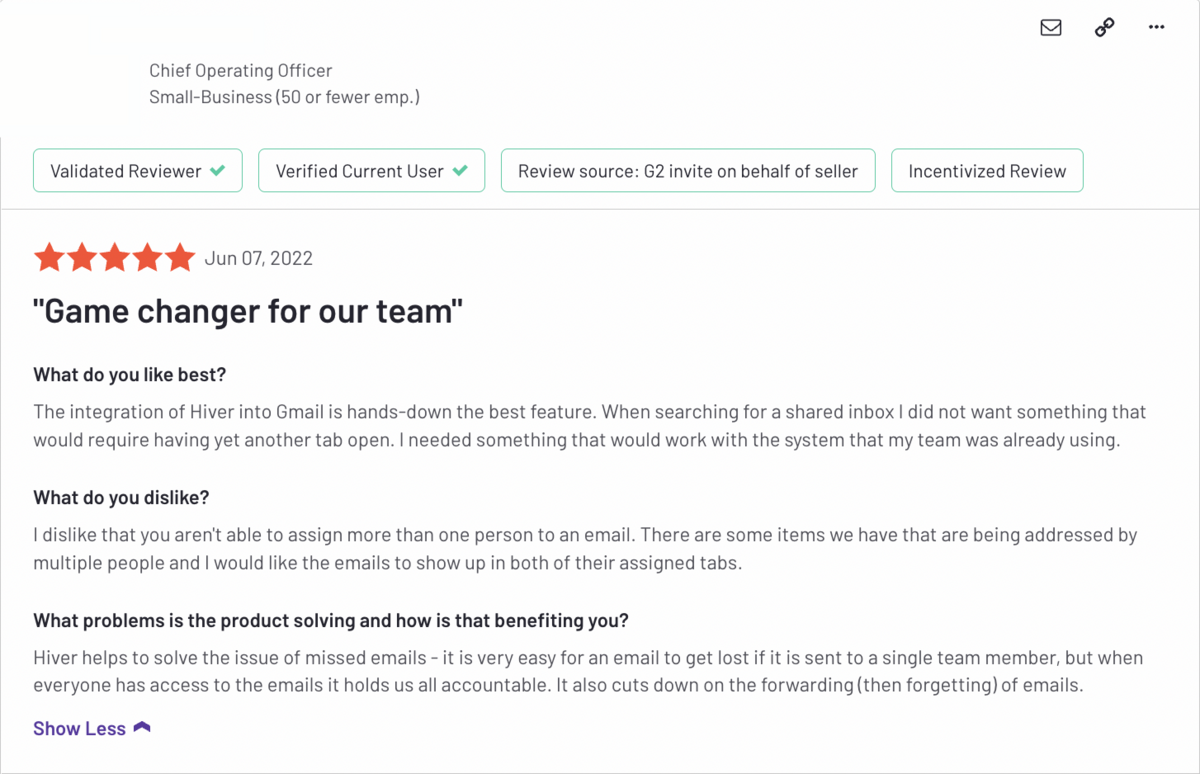The image size is (1200, 774).
Task: Click the first orange rating star
Action: pyautogui.click(x=49, y=258)
